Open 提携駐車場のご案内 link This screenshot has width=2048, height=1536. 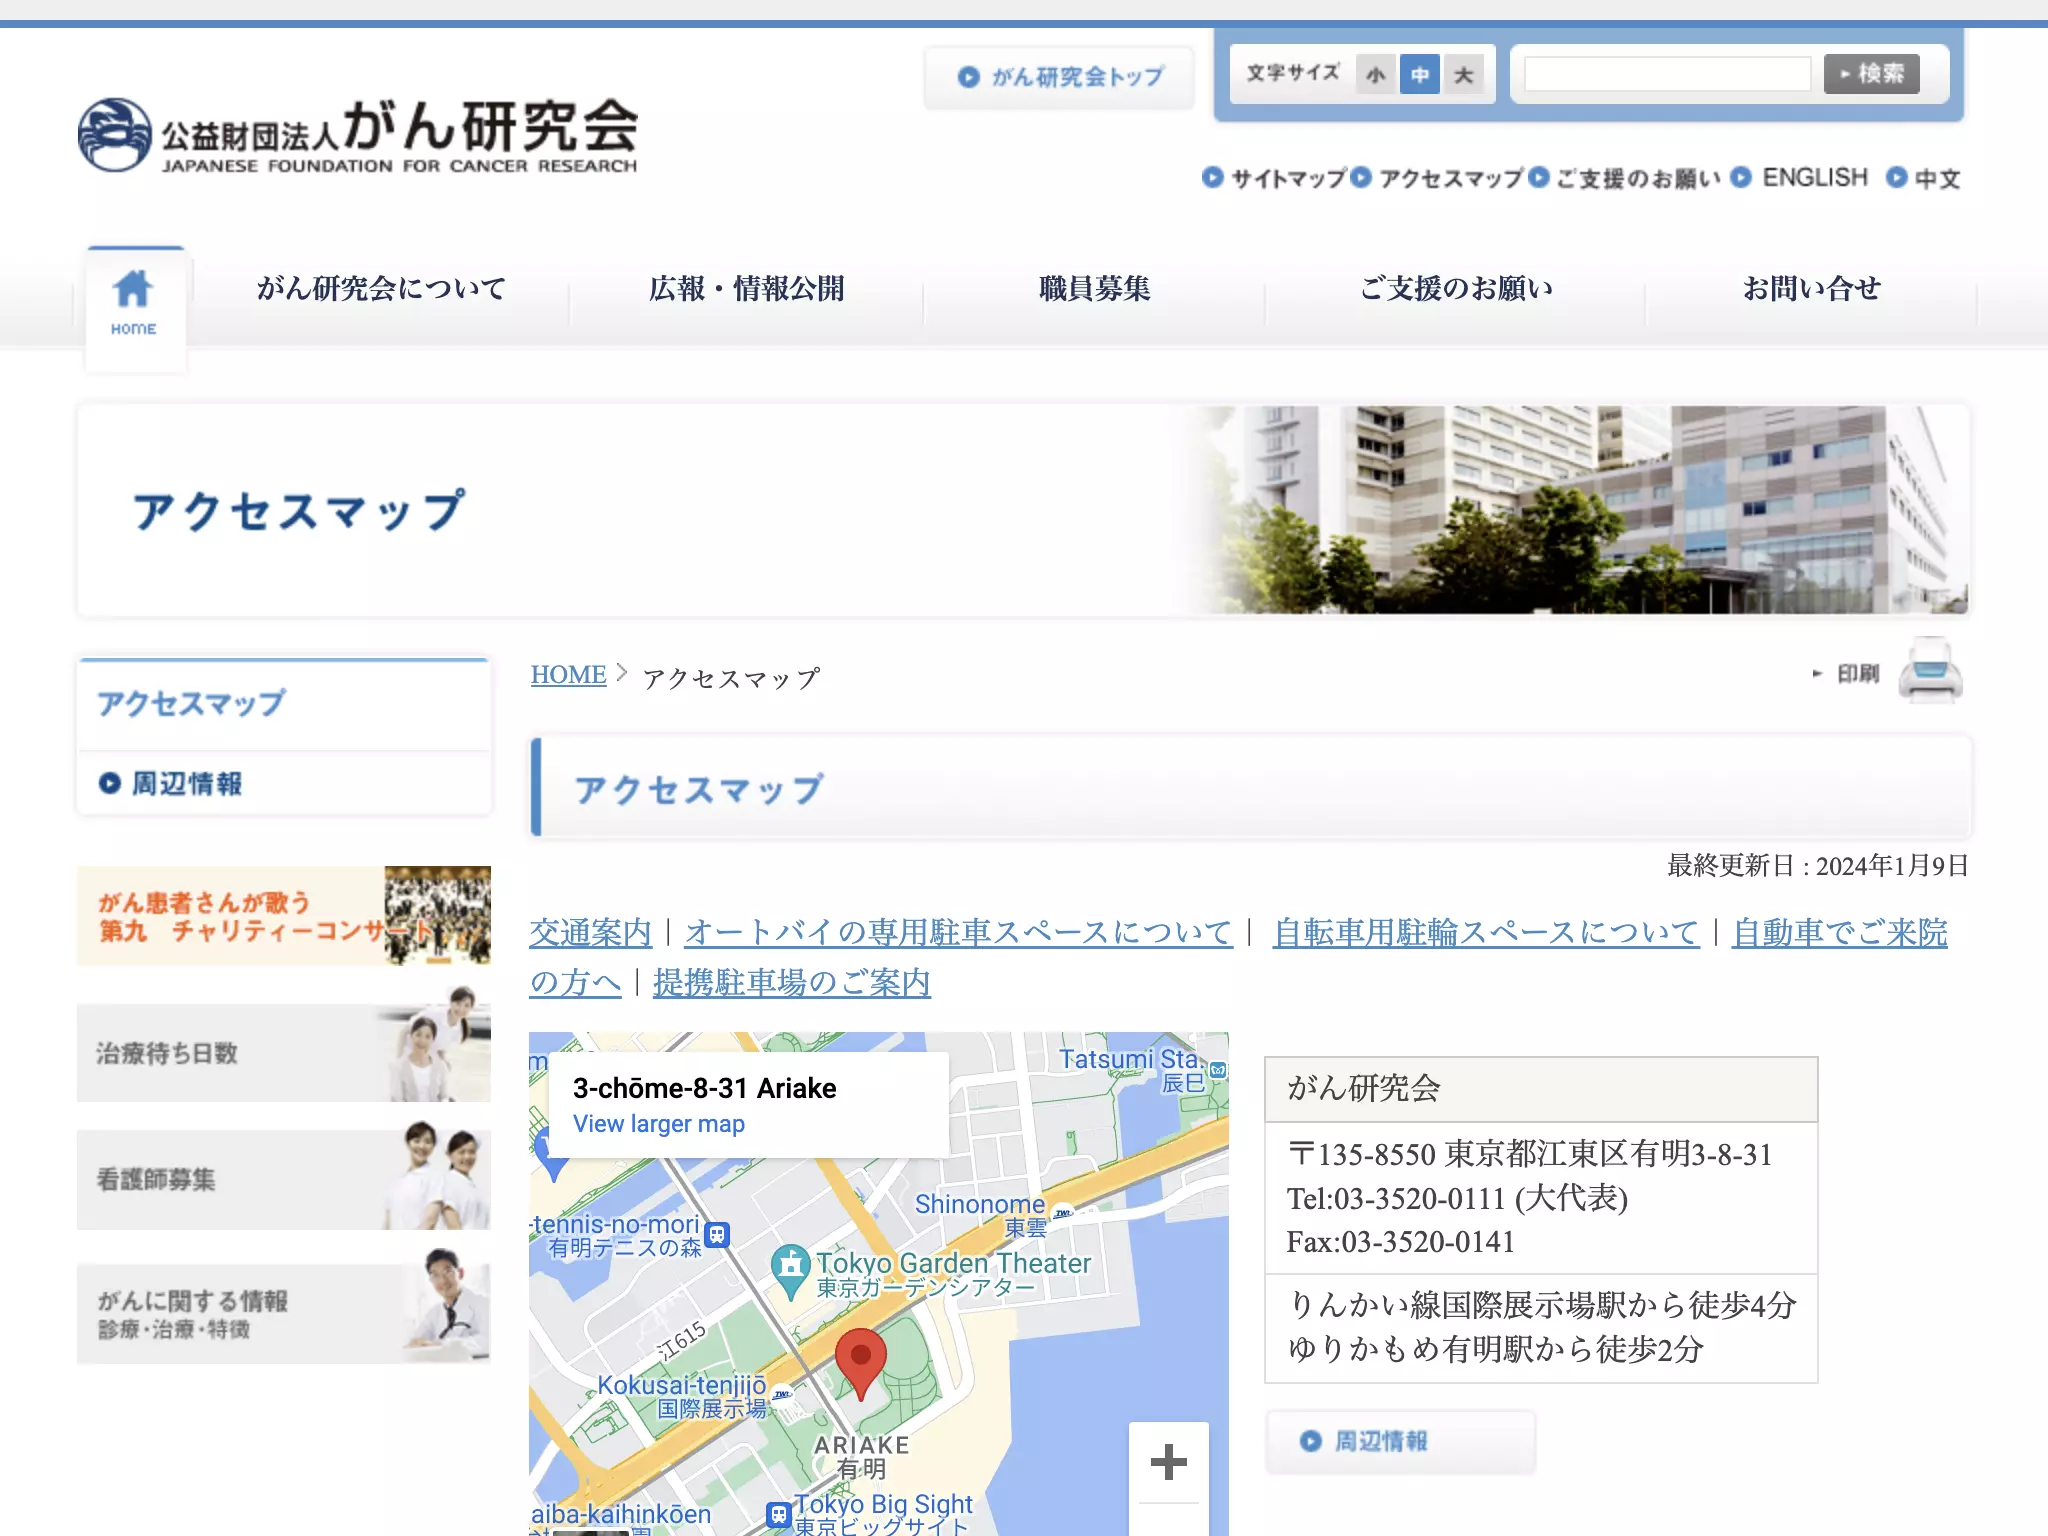pyautogui.click(x=792, y=982)
